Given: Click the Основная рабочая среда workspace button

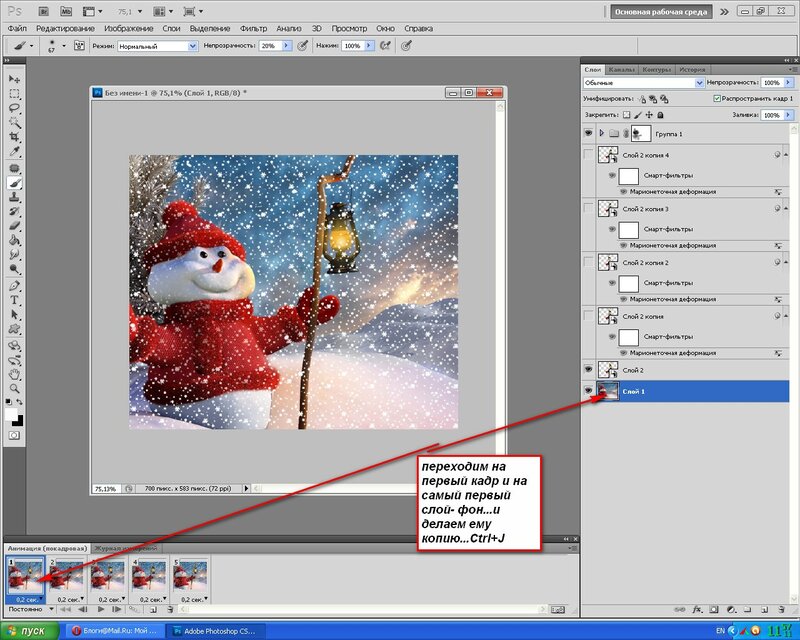Looking at the screenshot, I should [661, 12].
